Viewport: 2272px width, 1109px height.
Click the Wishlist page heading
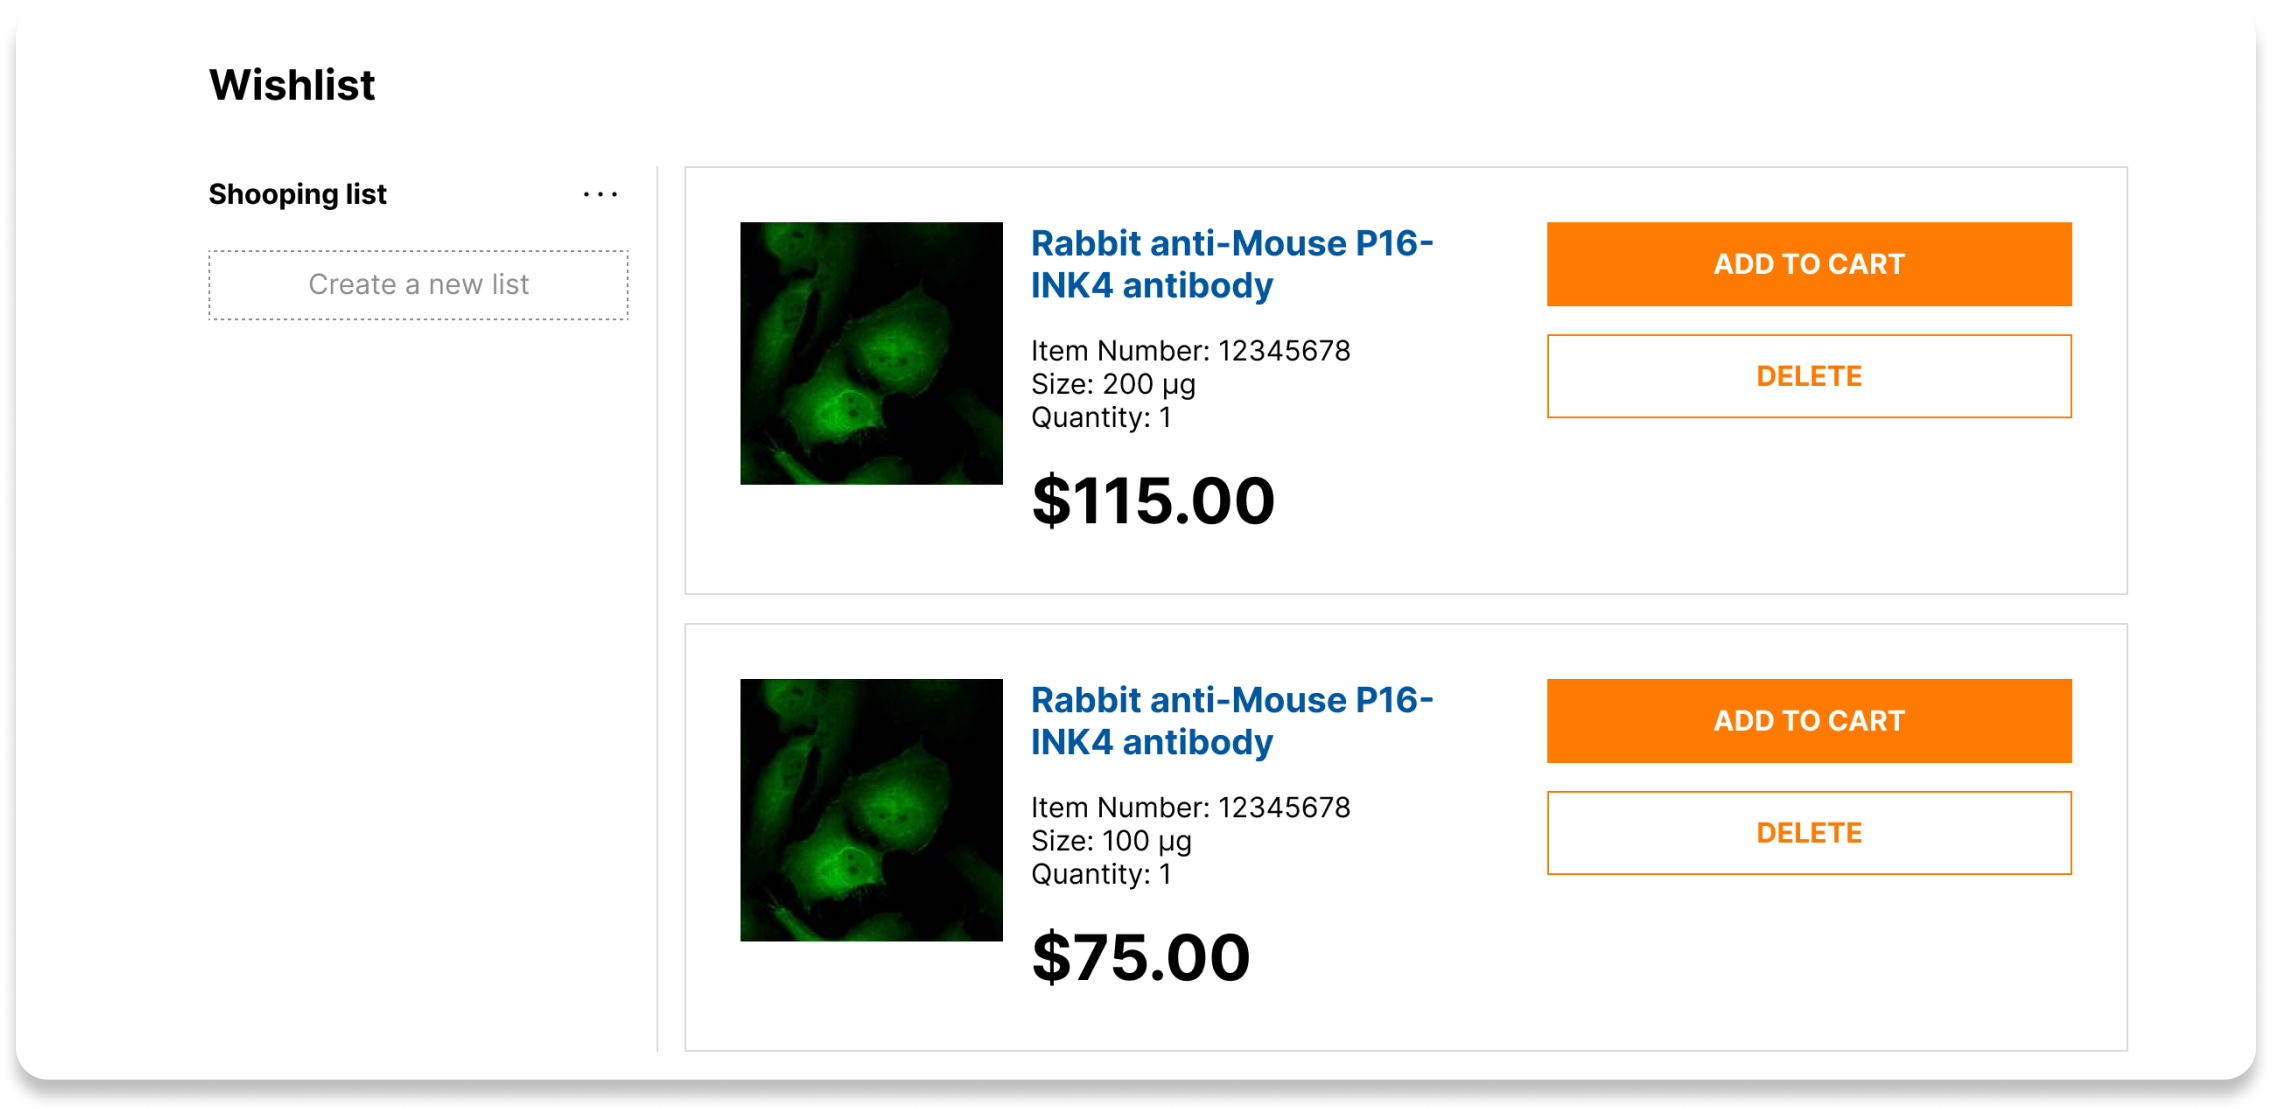coord(292,85)
